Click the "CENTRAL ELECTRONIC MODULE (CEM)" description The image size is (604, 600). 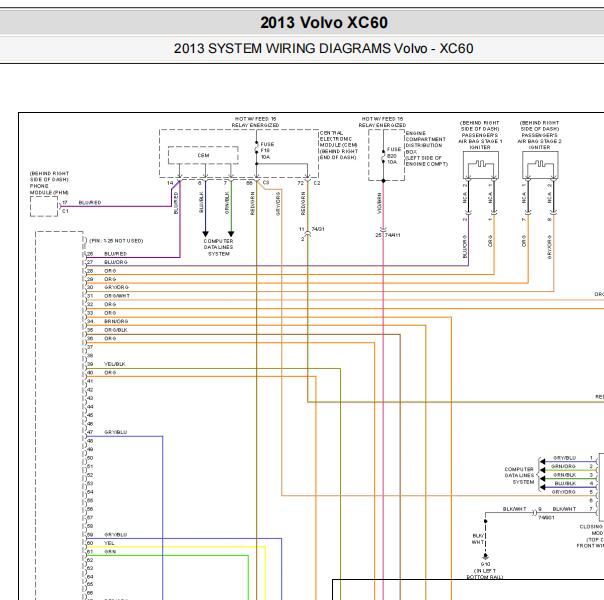339,145
